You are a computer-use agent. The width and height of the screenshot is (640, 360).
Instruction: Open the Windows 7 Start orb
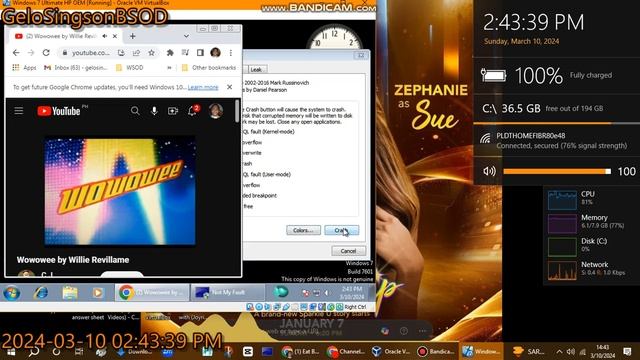coord(11,293)
